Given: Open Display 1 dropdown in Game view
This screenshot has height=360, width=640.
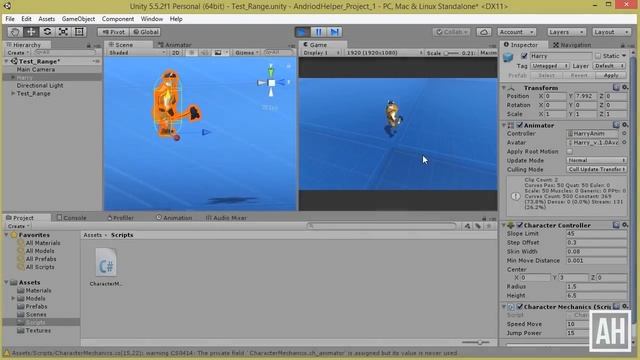Looking at the screenshot, I should coord(321,53).
